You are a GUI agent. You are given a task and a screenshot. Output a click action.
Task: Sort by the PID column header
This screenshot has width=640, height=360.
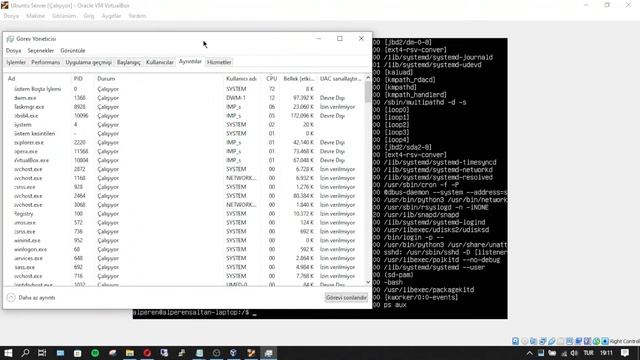82,79
